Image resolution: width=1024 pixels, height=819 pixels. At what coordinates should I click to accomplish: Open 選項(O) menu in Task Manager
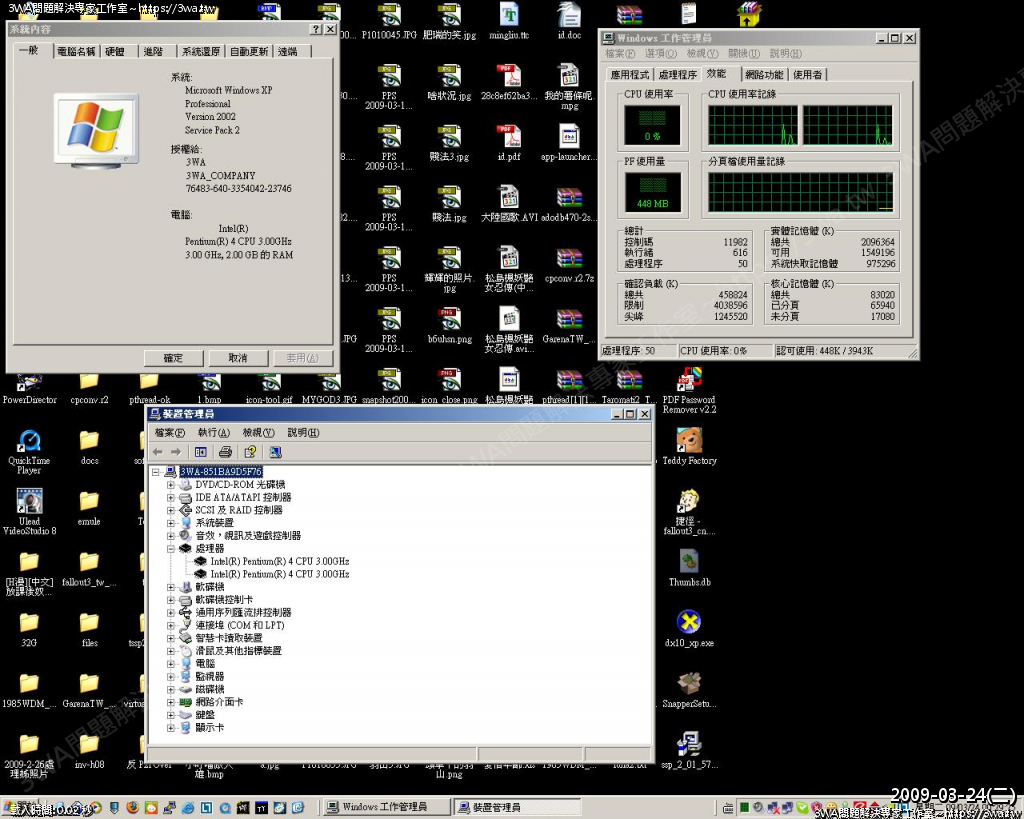coord(661,54)
